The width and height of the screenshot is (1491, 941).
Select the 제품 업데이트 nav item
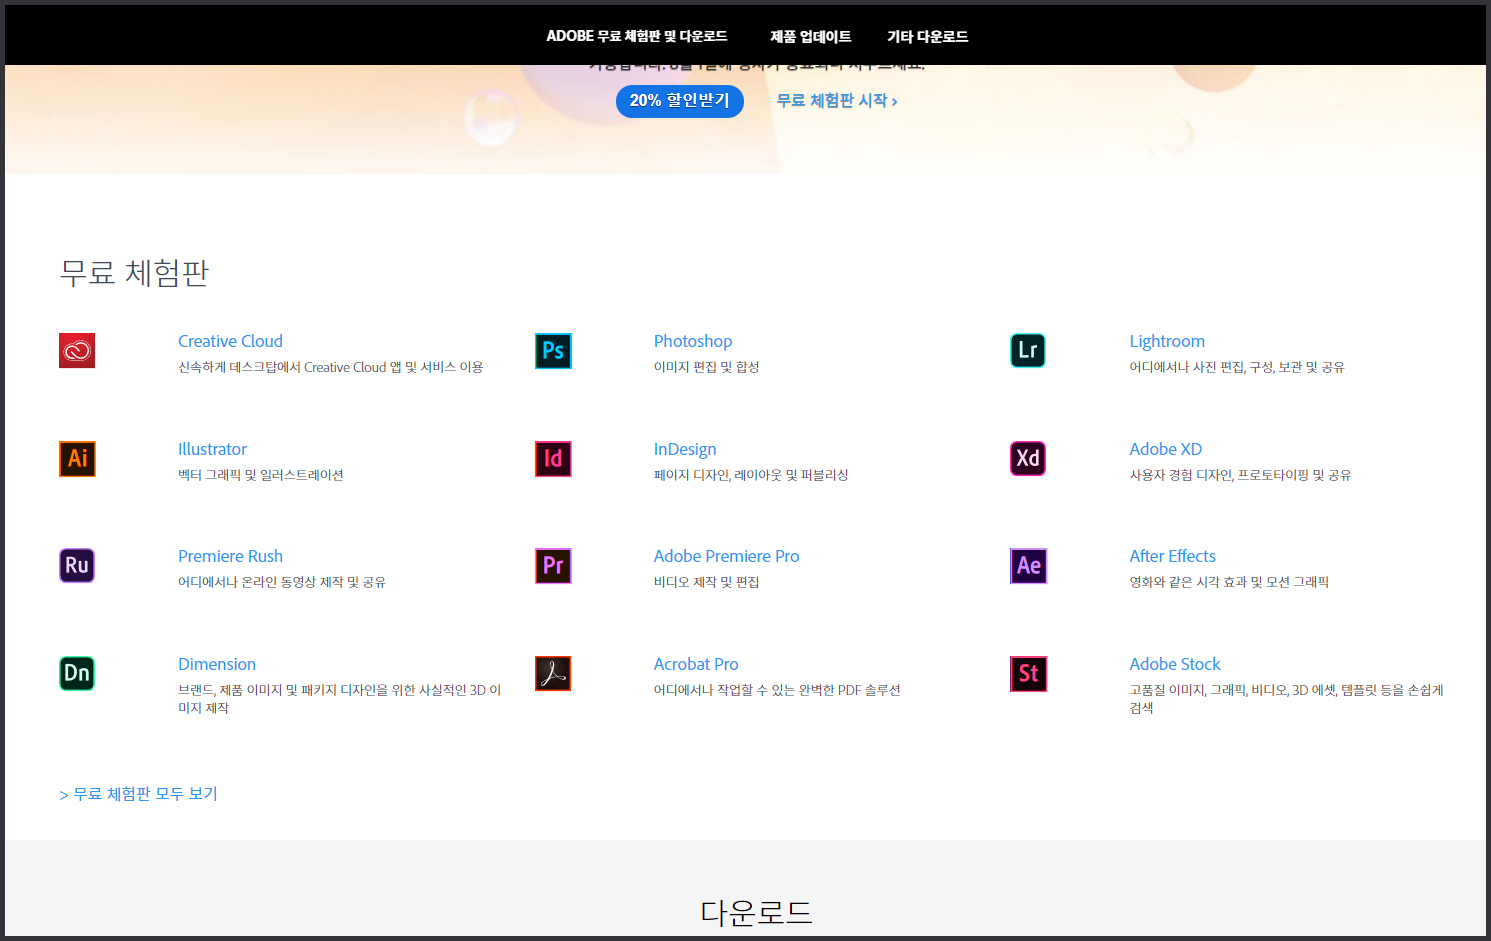point(811,36)
